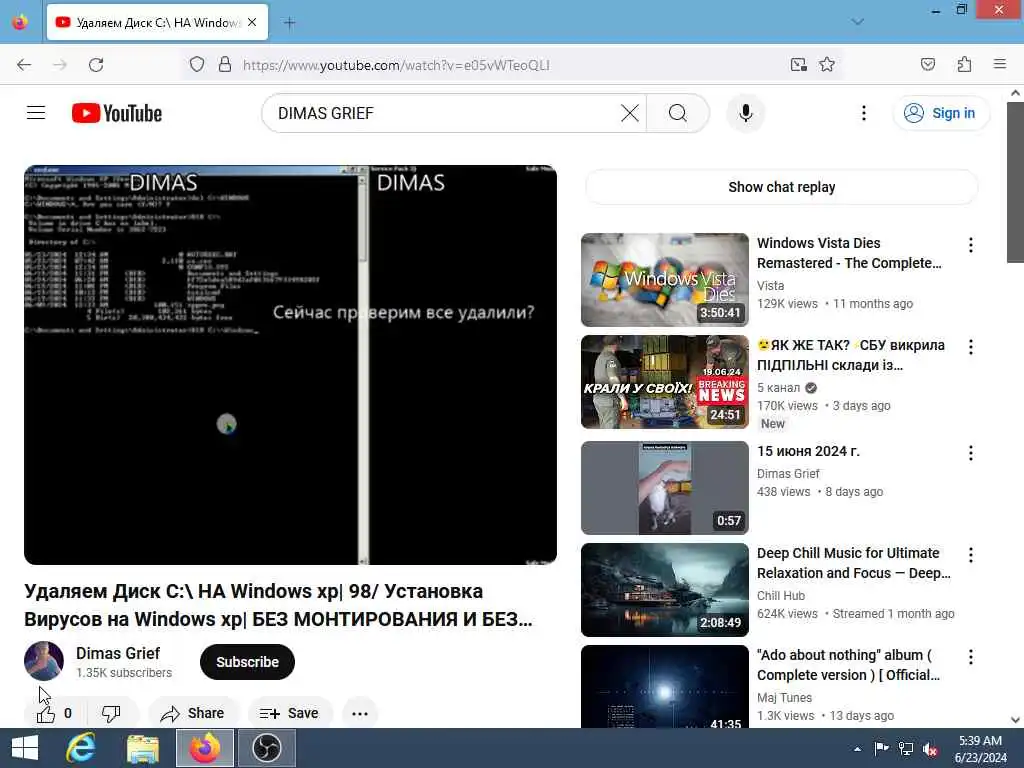Viewport: 1024px width, 768px height.
Task: Go to the YouTube home logo
Action: pyautogui.click(x=117, y=113)
